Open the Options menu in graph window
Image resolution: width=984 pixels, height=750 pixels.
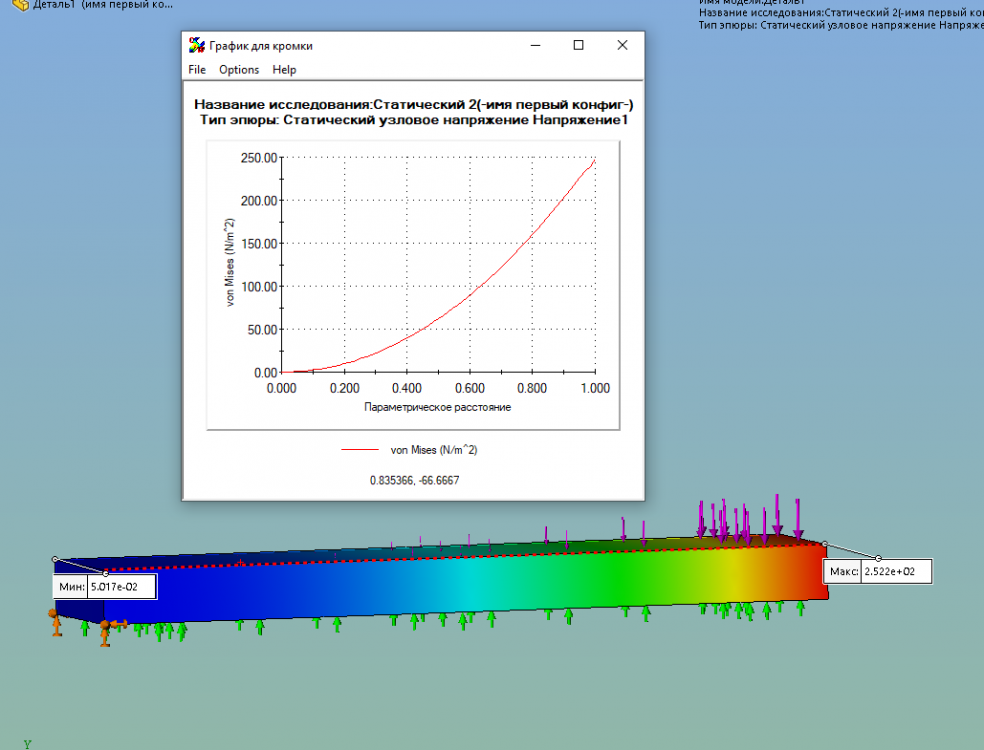click(x=239, y=70)
